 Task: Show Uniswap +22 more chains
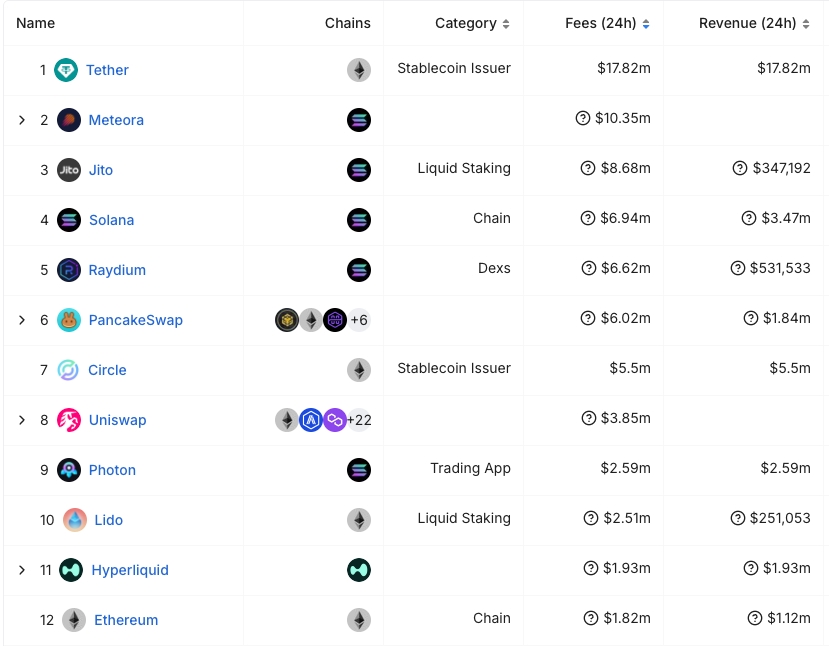[x=359, y=420]
